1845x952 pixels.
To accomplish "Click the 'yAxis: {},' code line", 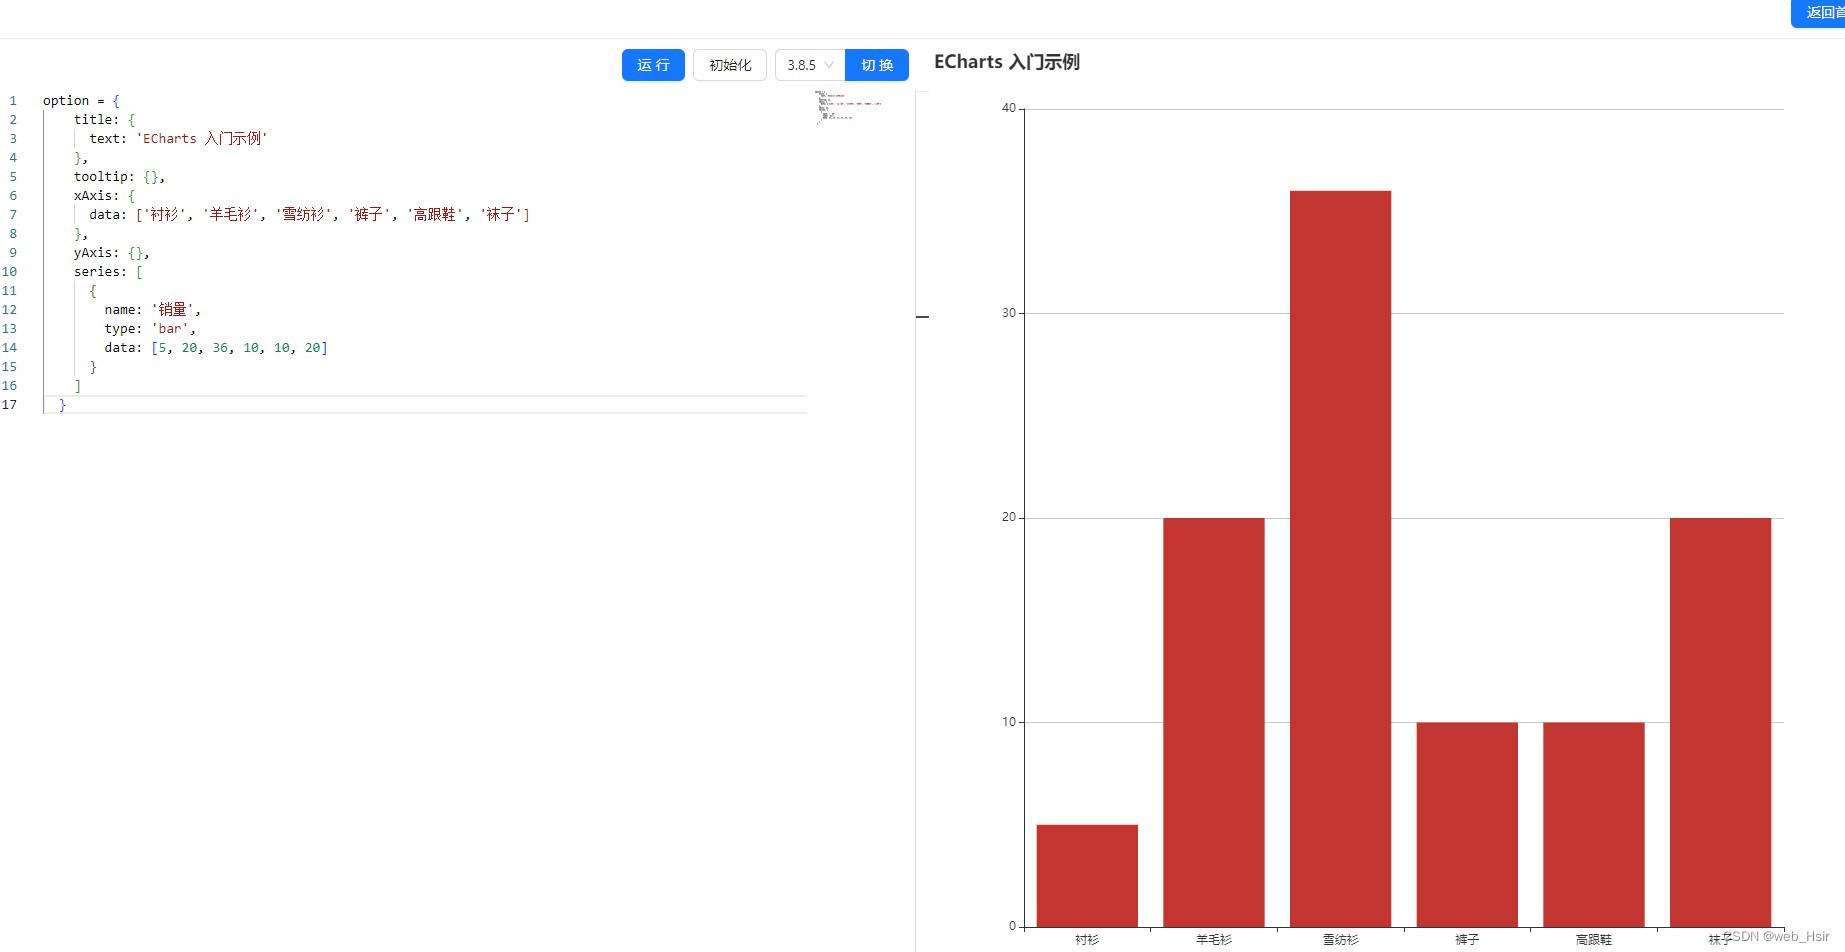I will [x=111, y=252].
